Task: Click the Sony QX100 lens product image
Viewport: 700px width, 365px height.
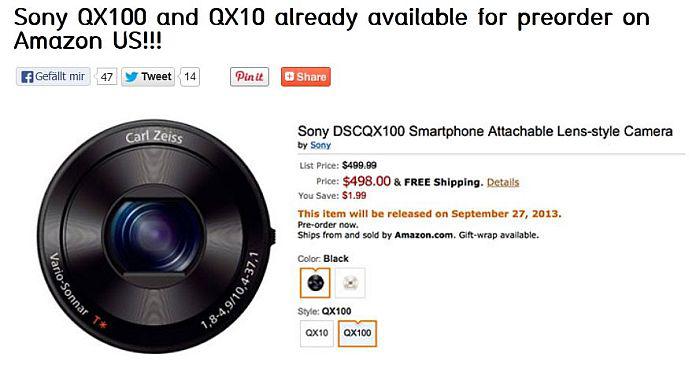Action: point(156,236)
